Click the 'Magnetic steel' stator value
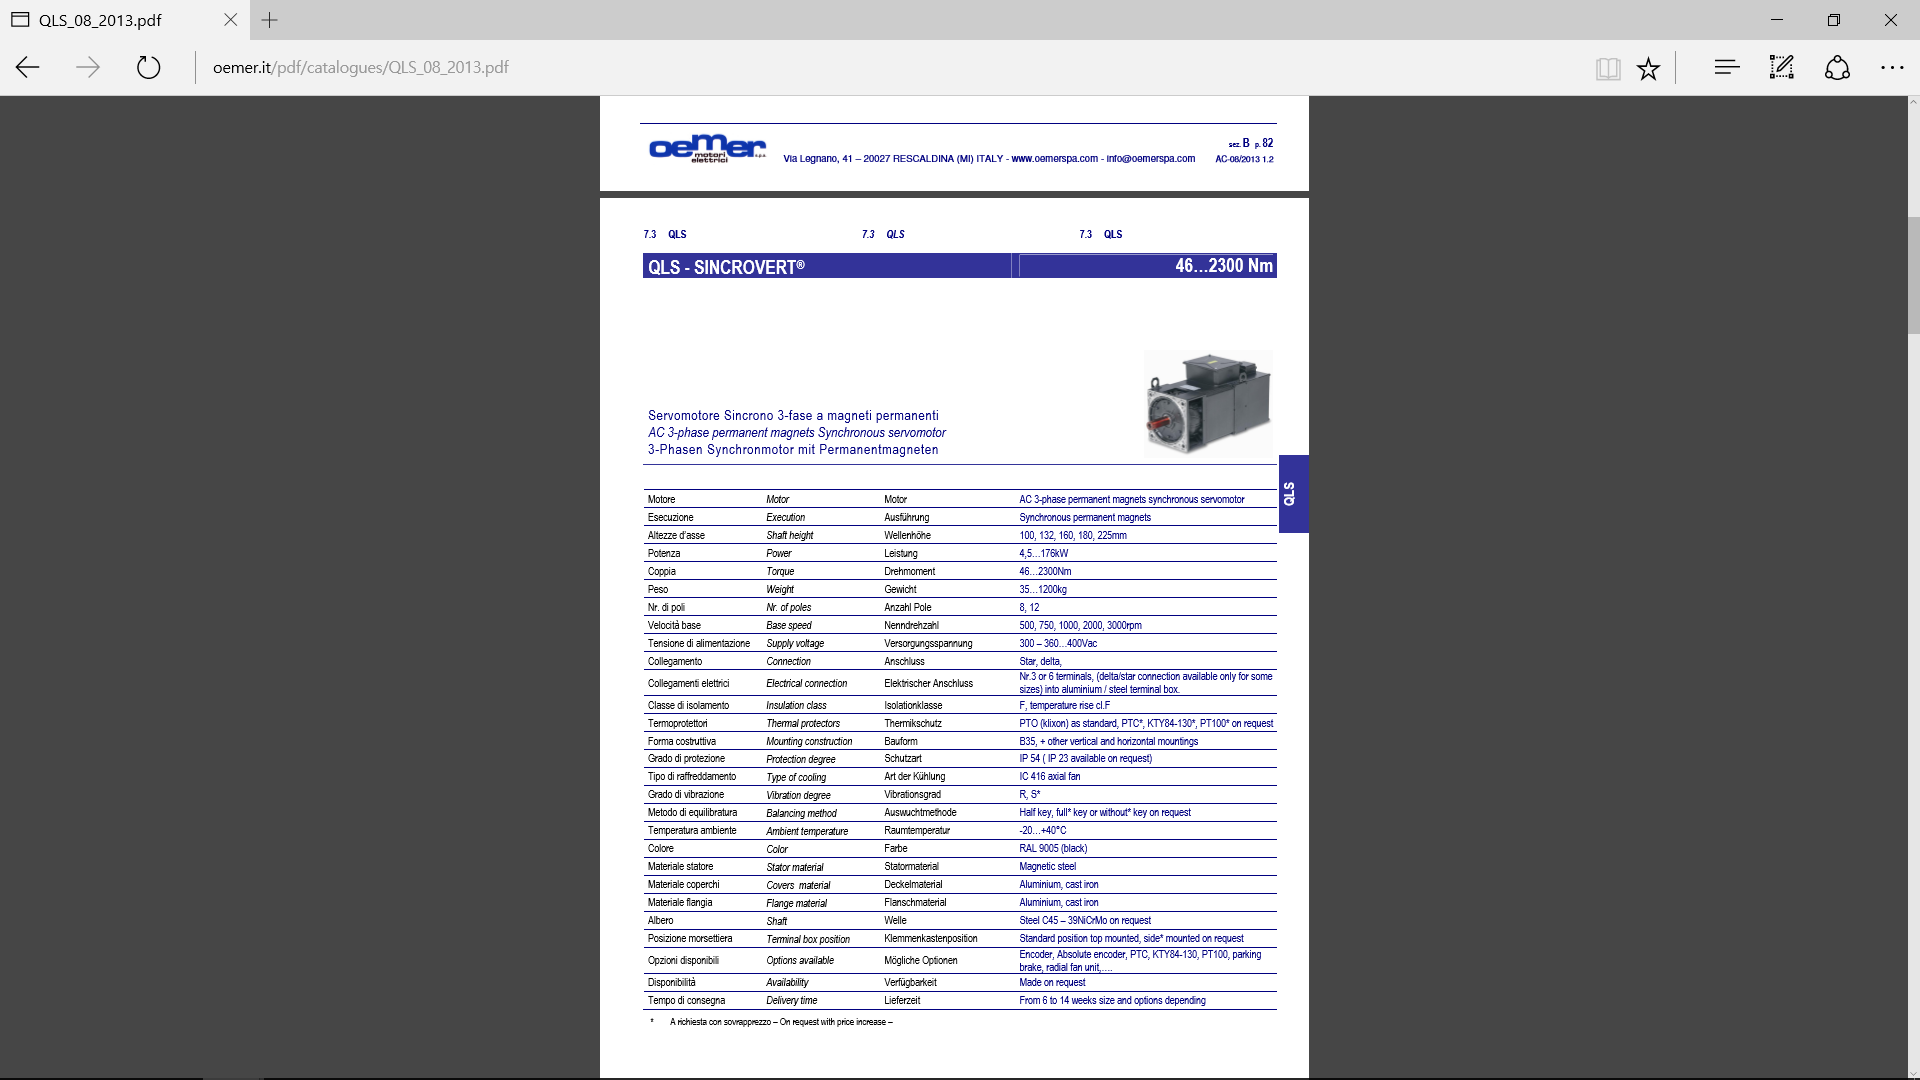 point(1047,867)
